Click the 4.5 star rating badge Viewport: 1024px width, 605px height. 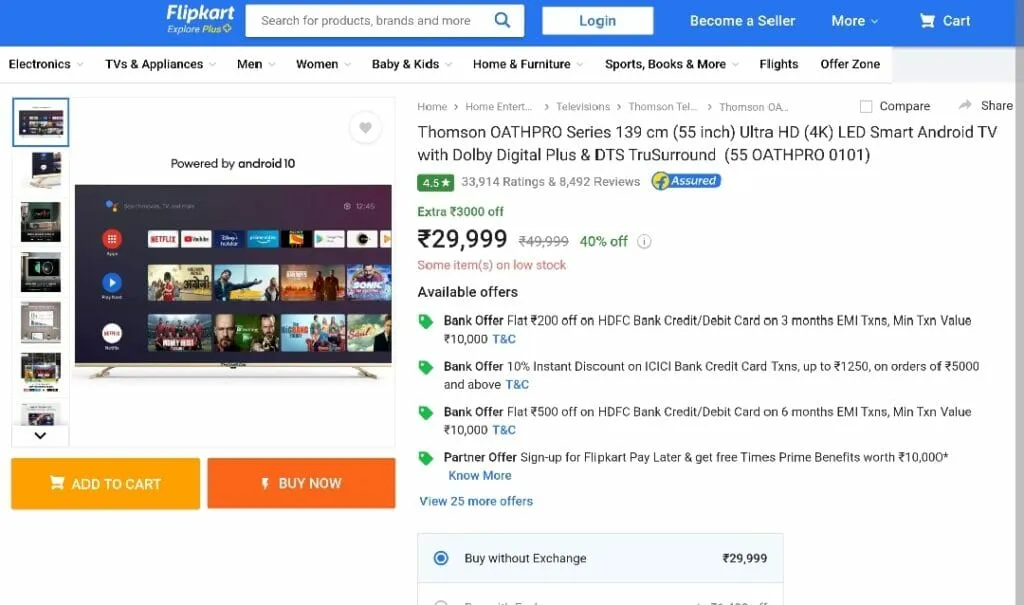[x=436, y=182]
